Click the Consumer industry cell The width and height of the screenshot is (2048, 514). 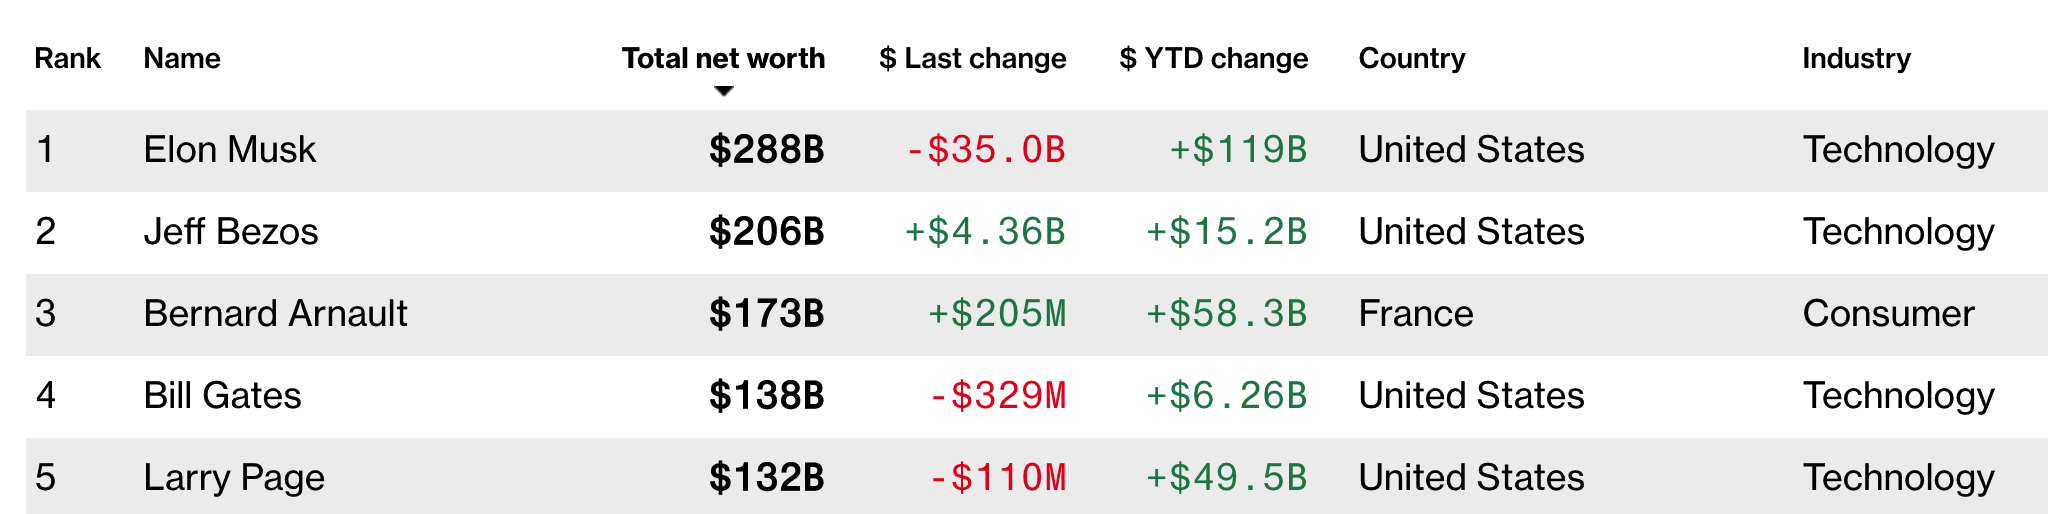coord(1888,314)
